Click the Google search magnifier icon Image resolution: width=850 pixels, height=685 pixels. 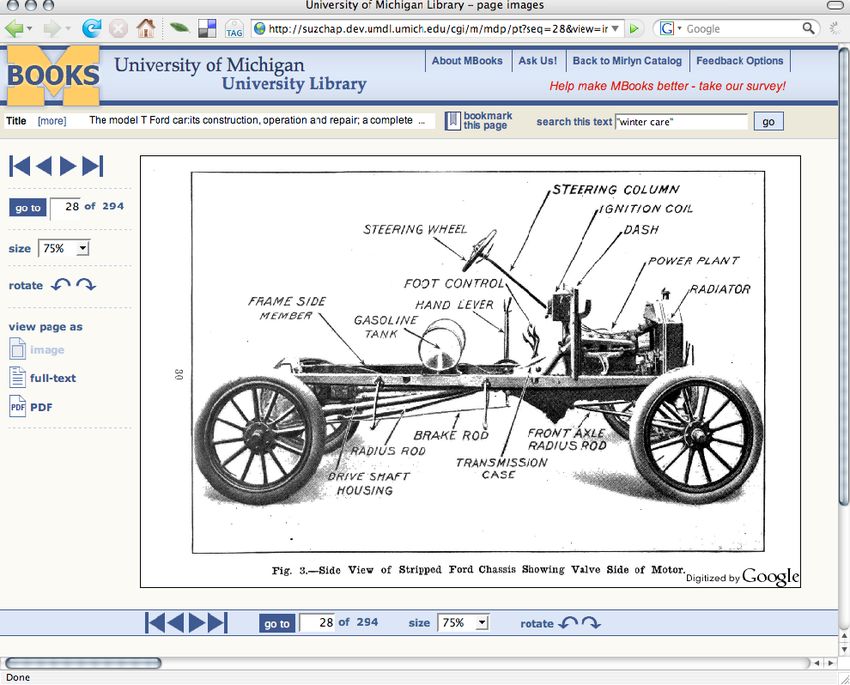808,28
